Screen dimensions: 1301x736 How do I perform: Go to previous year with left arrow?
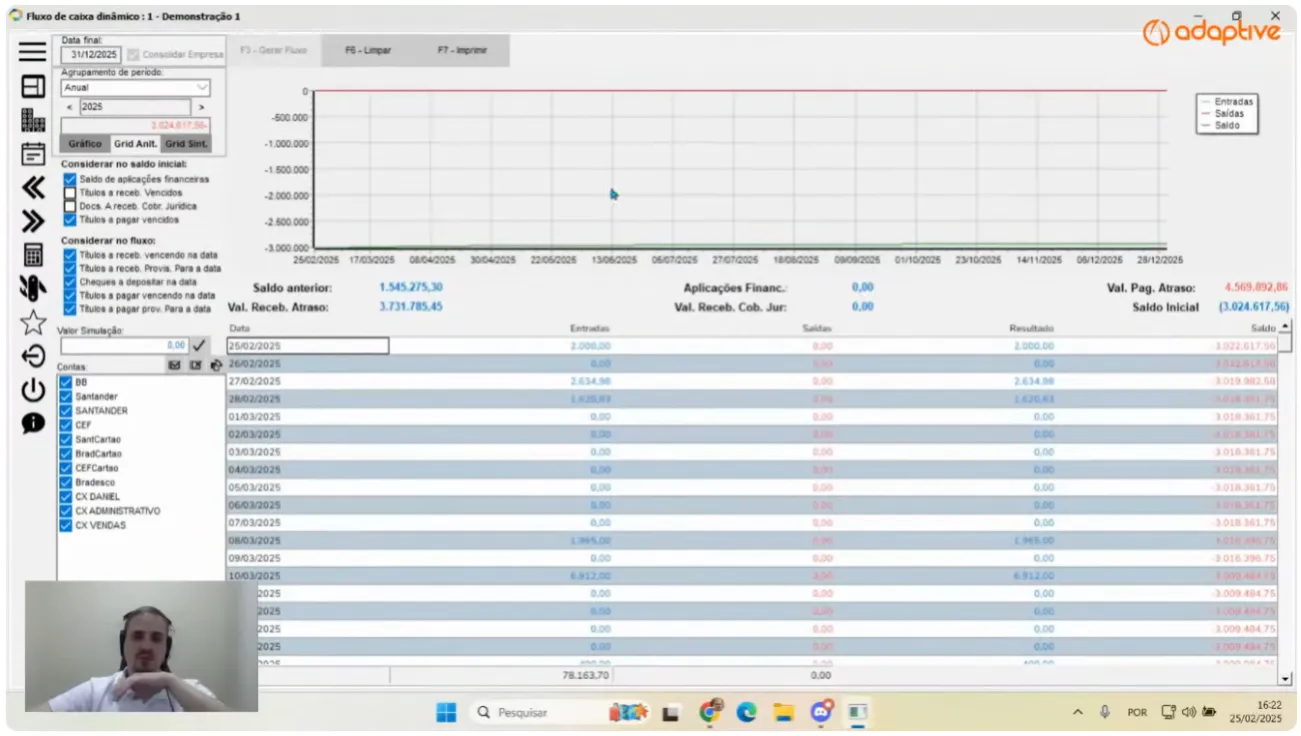click(70, 107)
